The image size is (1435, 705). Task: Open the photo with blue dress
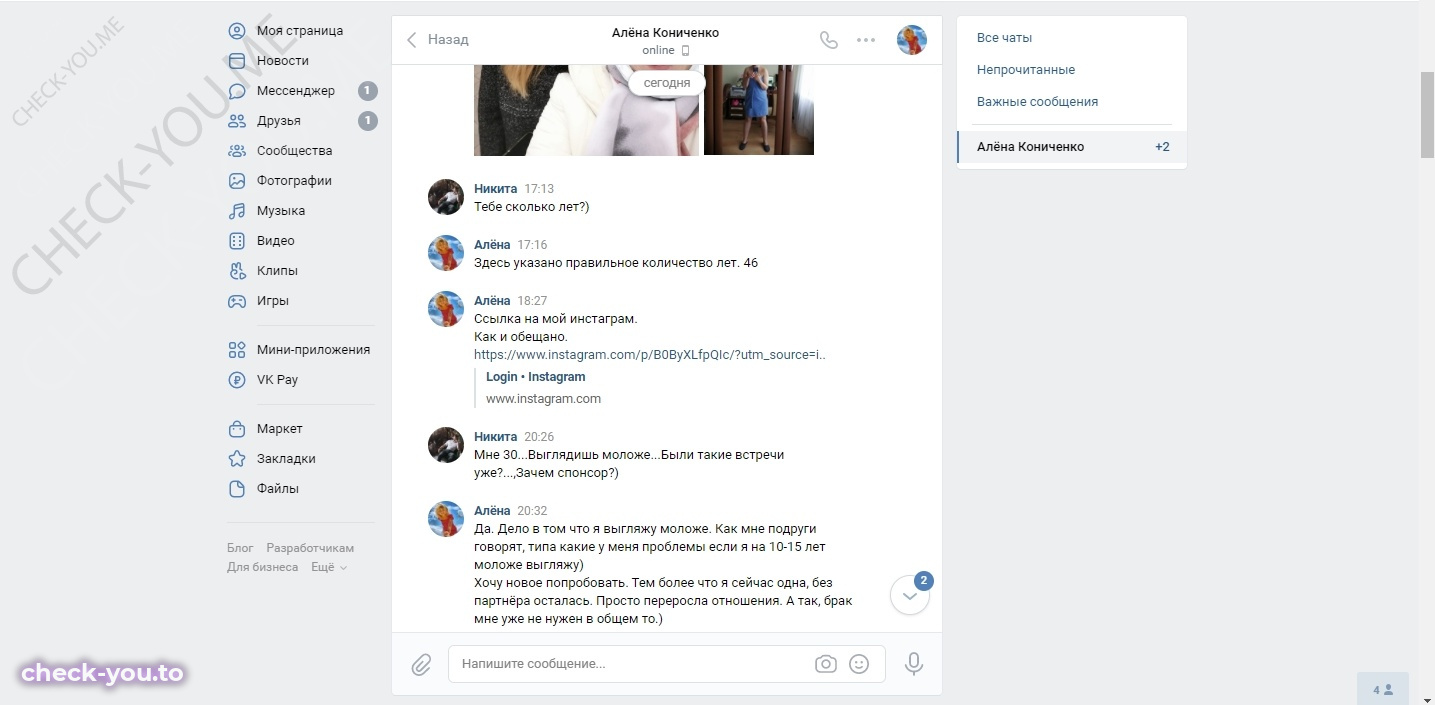[759, 110]
